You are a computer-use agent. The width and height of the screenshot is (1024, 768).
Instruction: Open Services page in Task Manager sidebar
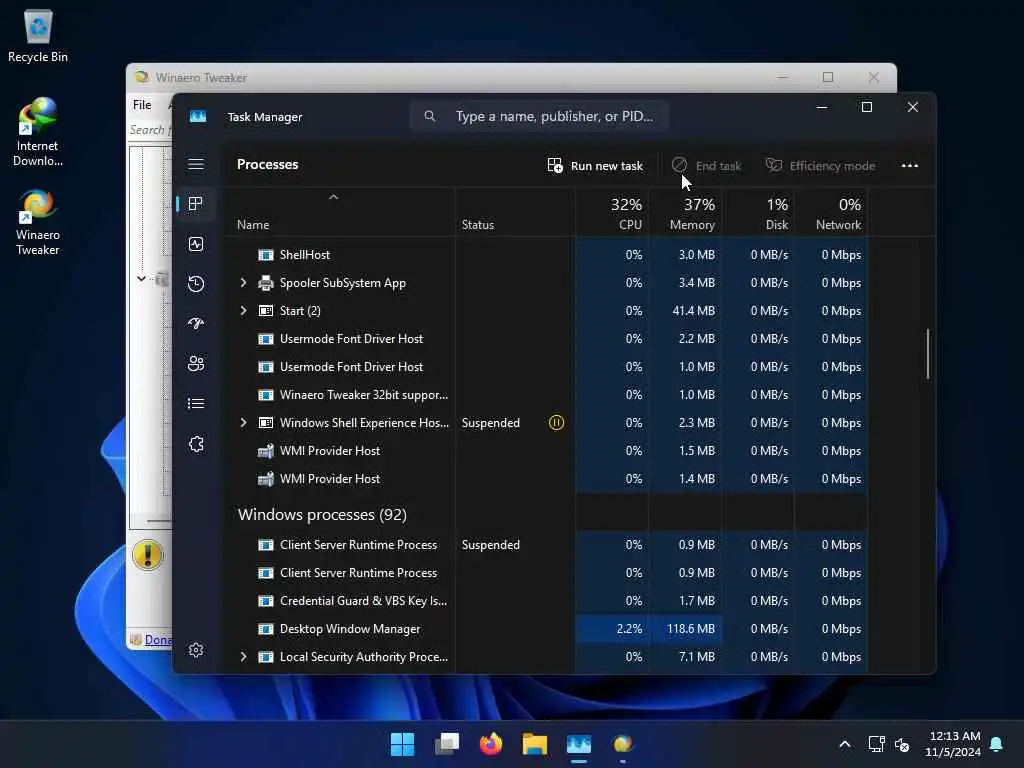196,444
